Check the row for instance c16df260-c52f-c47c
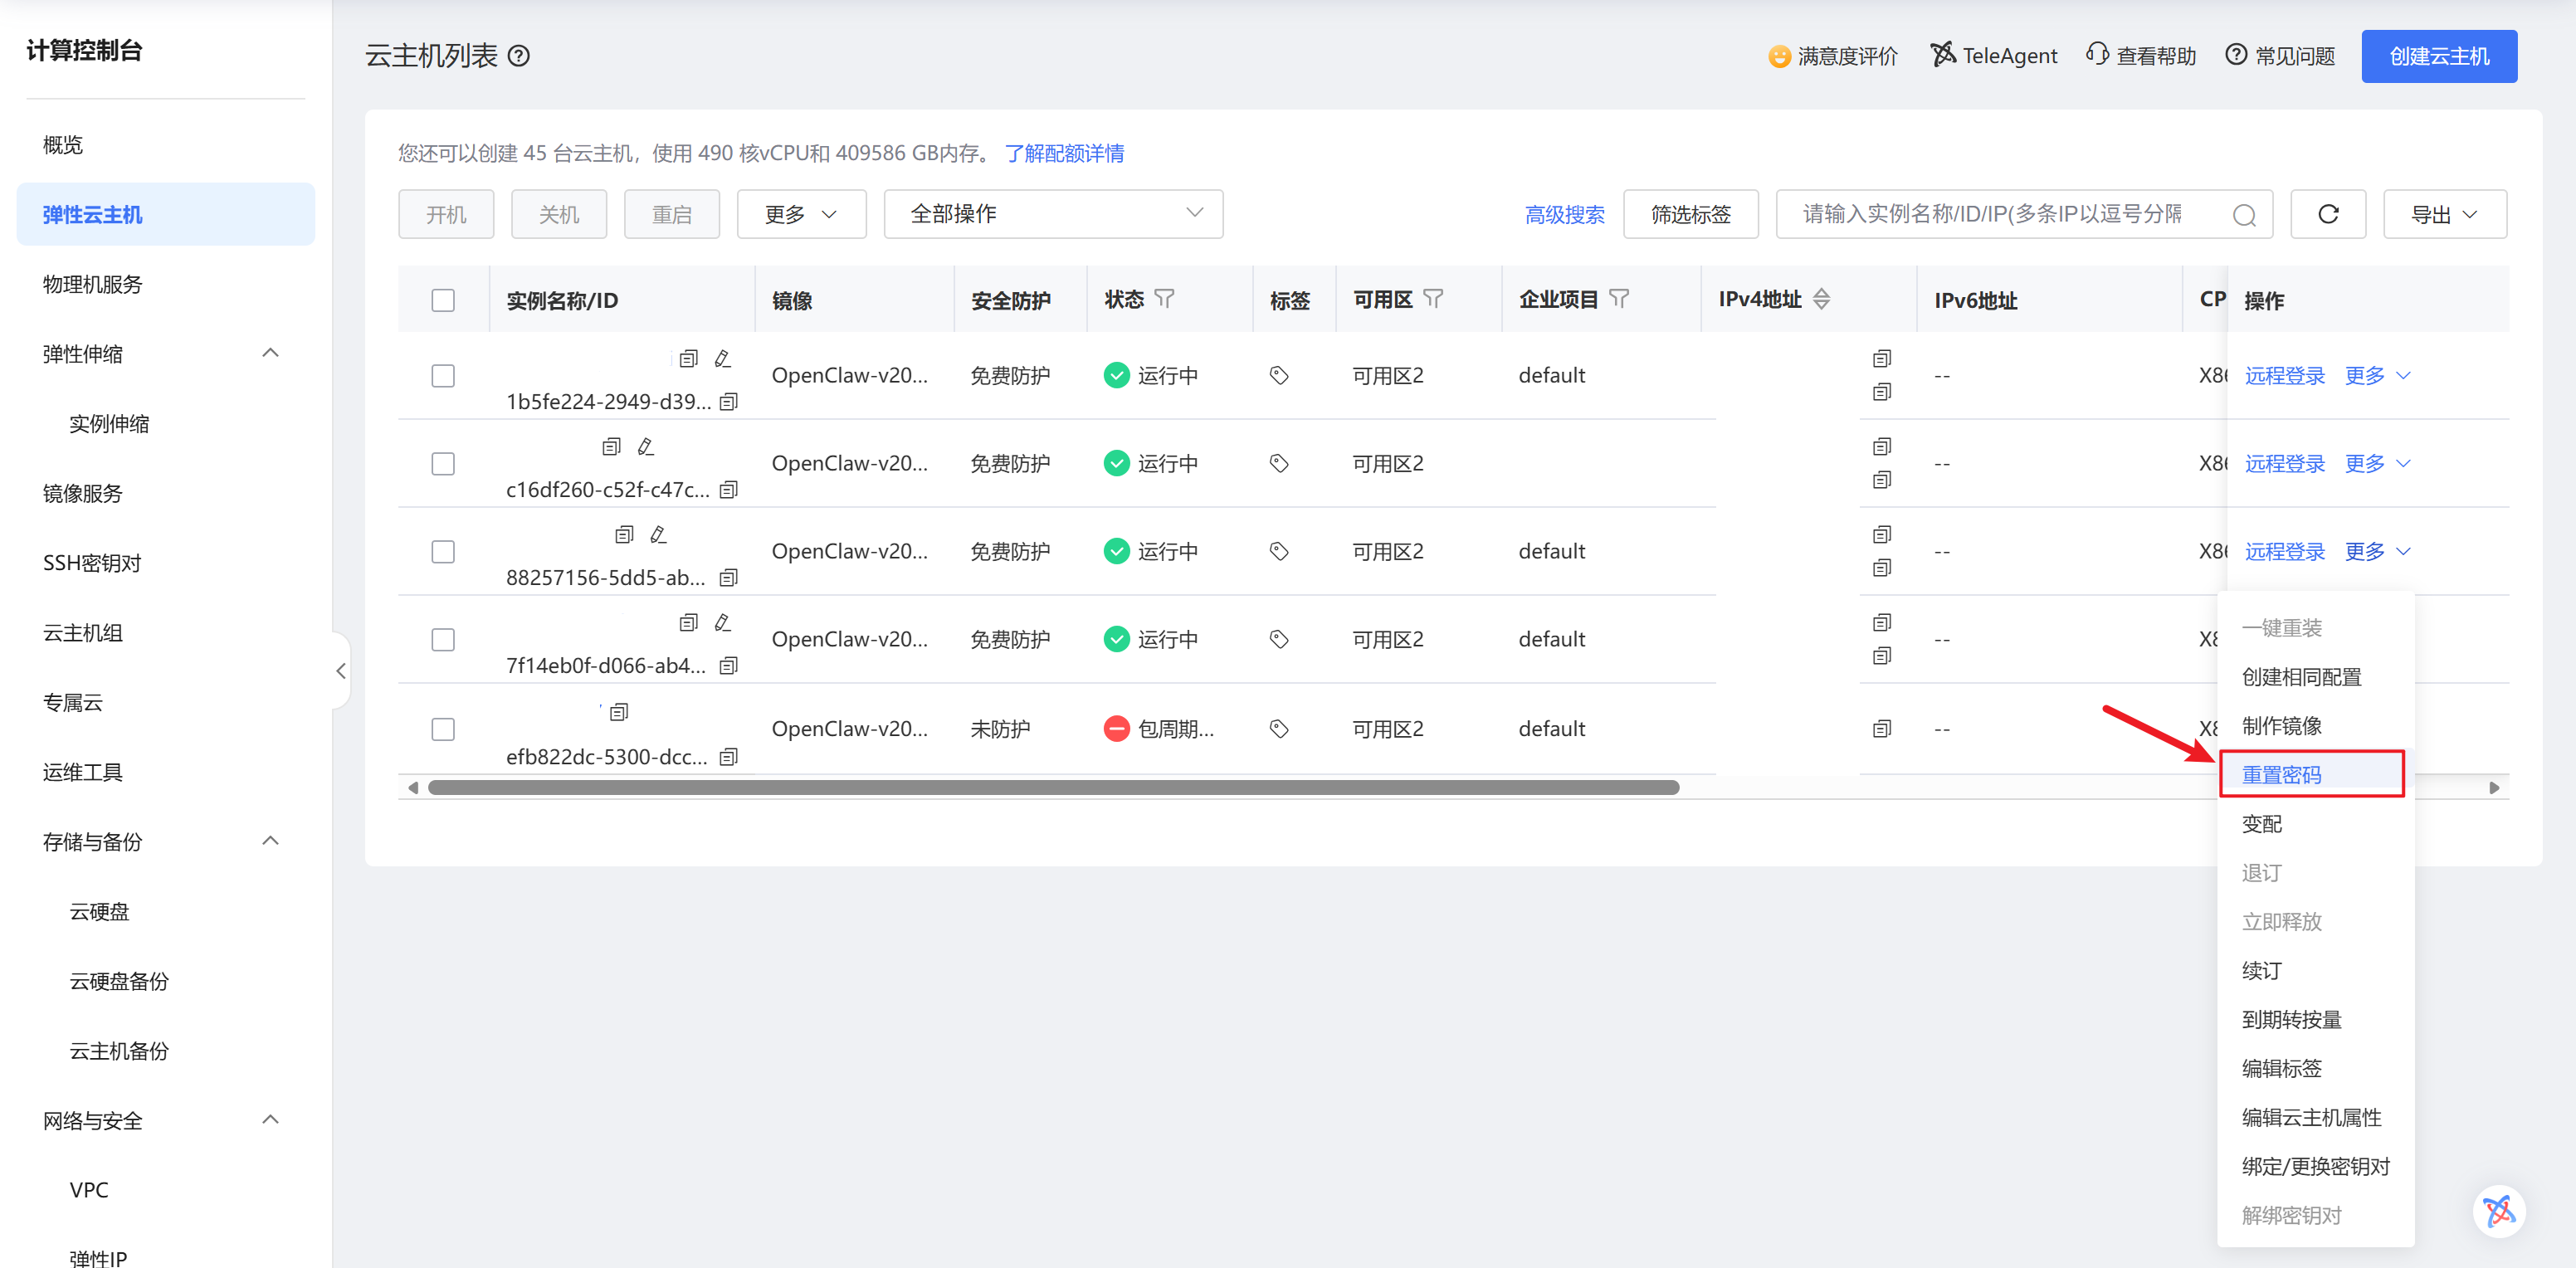The width and height of the screenshot is (2576, 1268). 443,464
